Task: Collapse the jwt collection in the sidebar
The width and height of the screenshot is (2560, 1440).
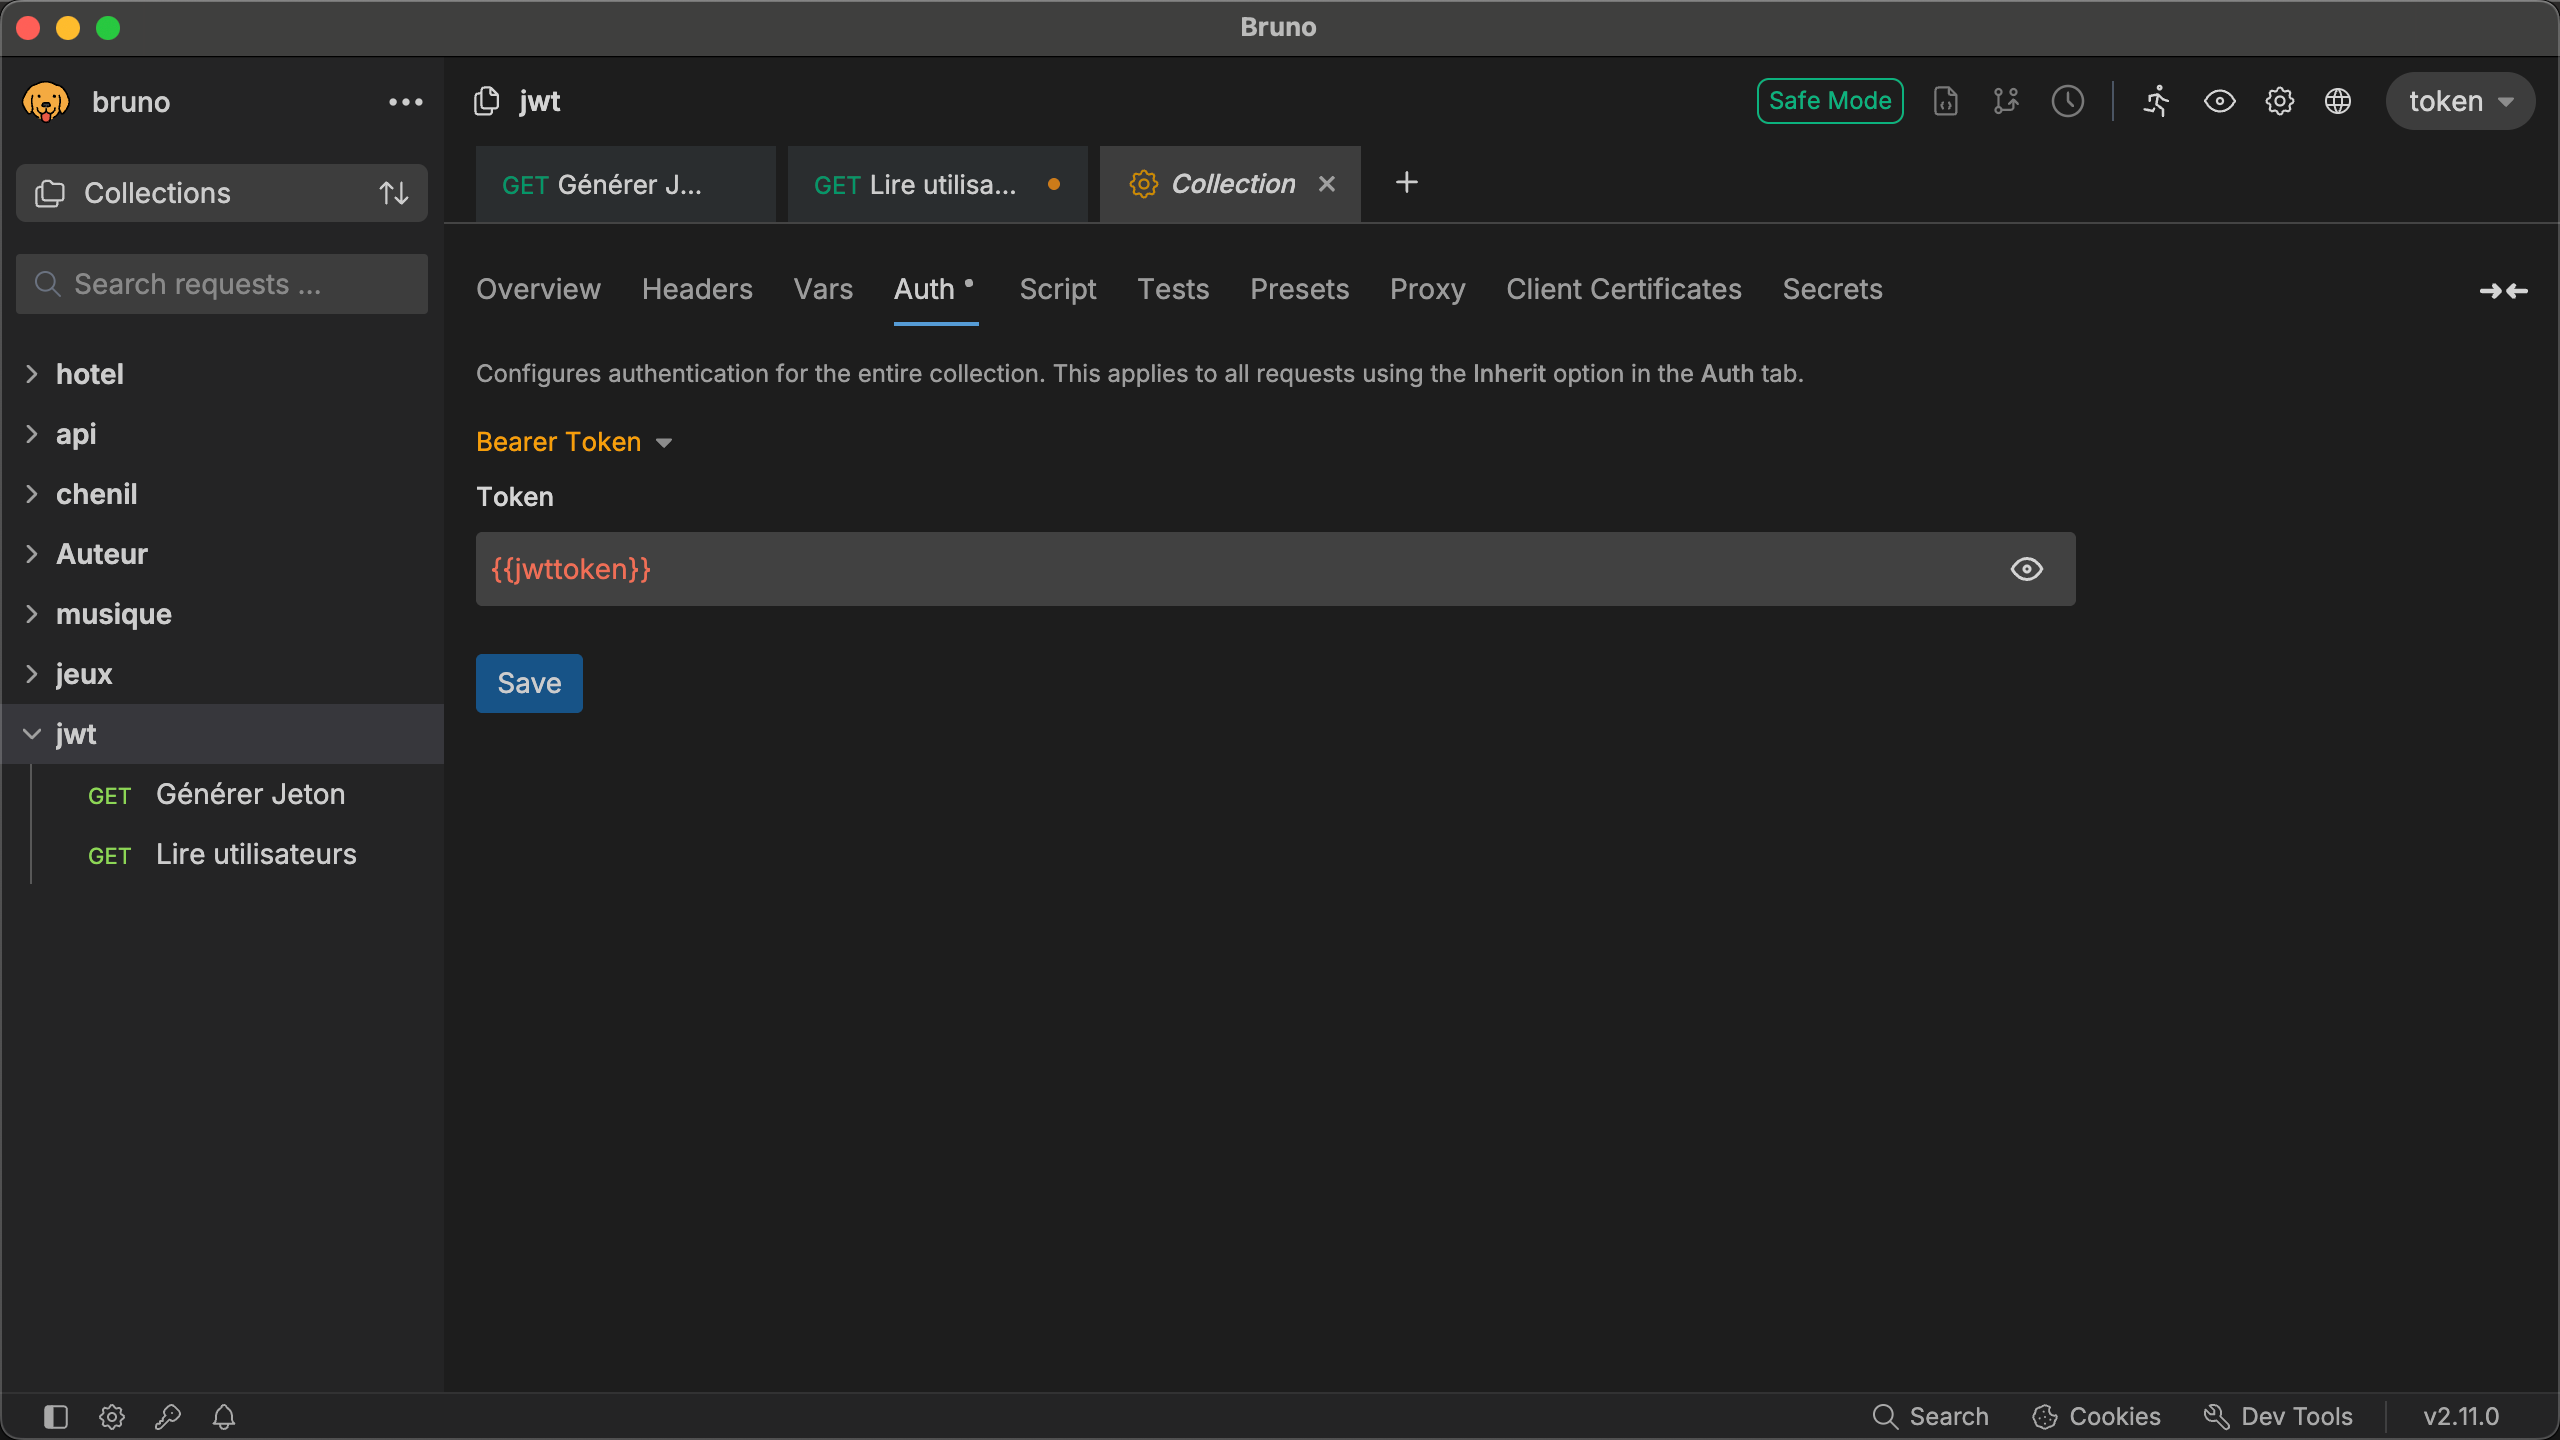Action: 32,734
